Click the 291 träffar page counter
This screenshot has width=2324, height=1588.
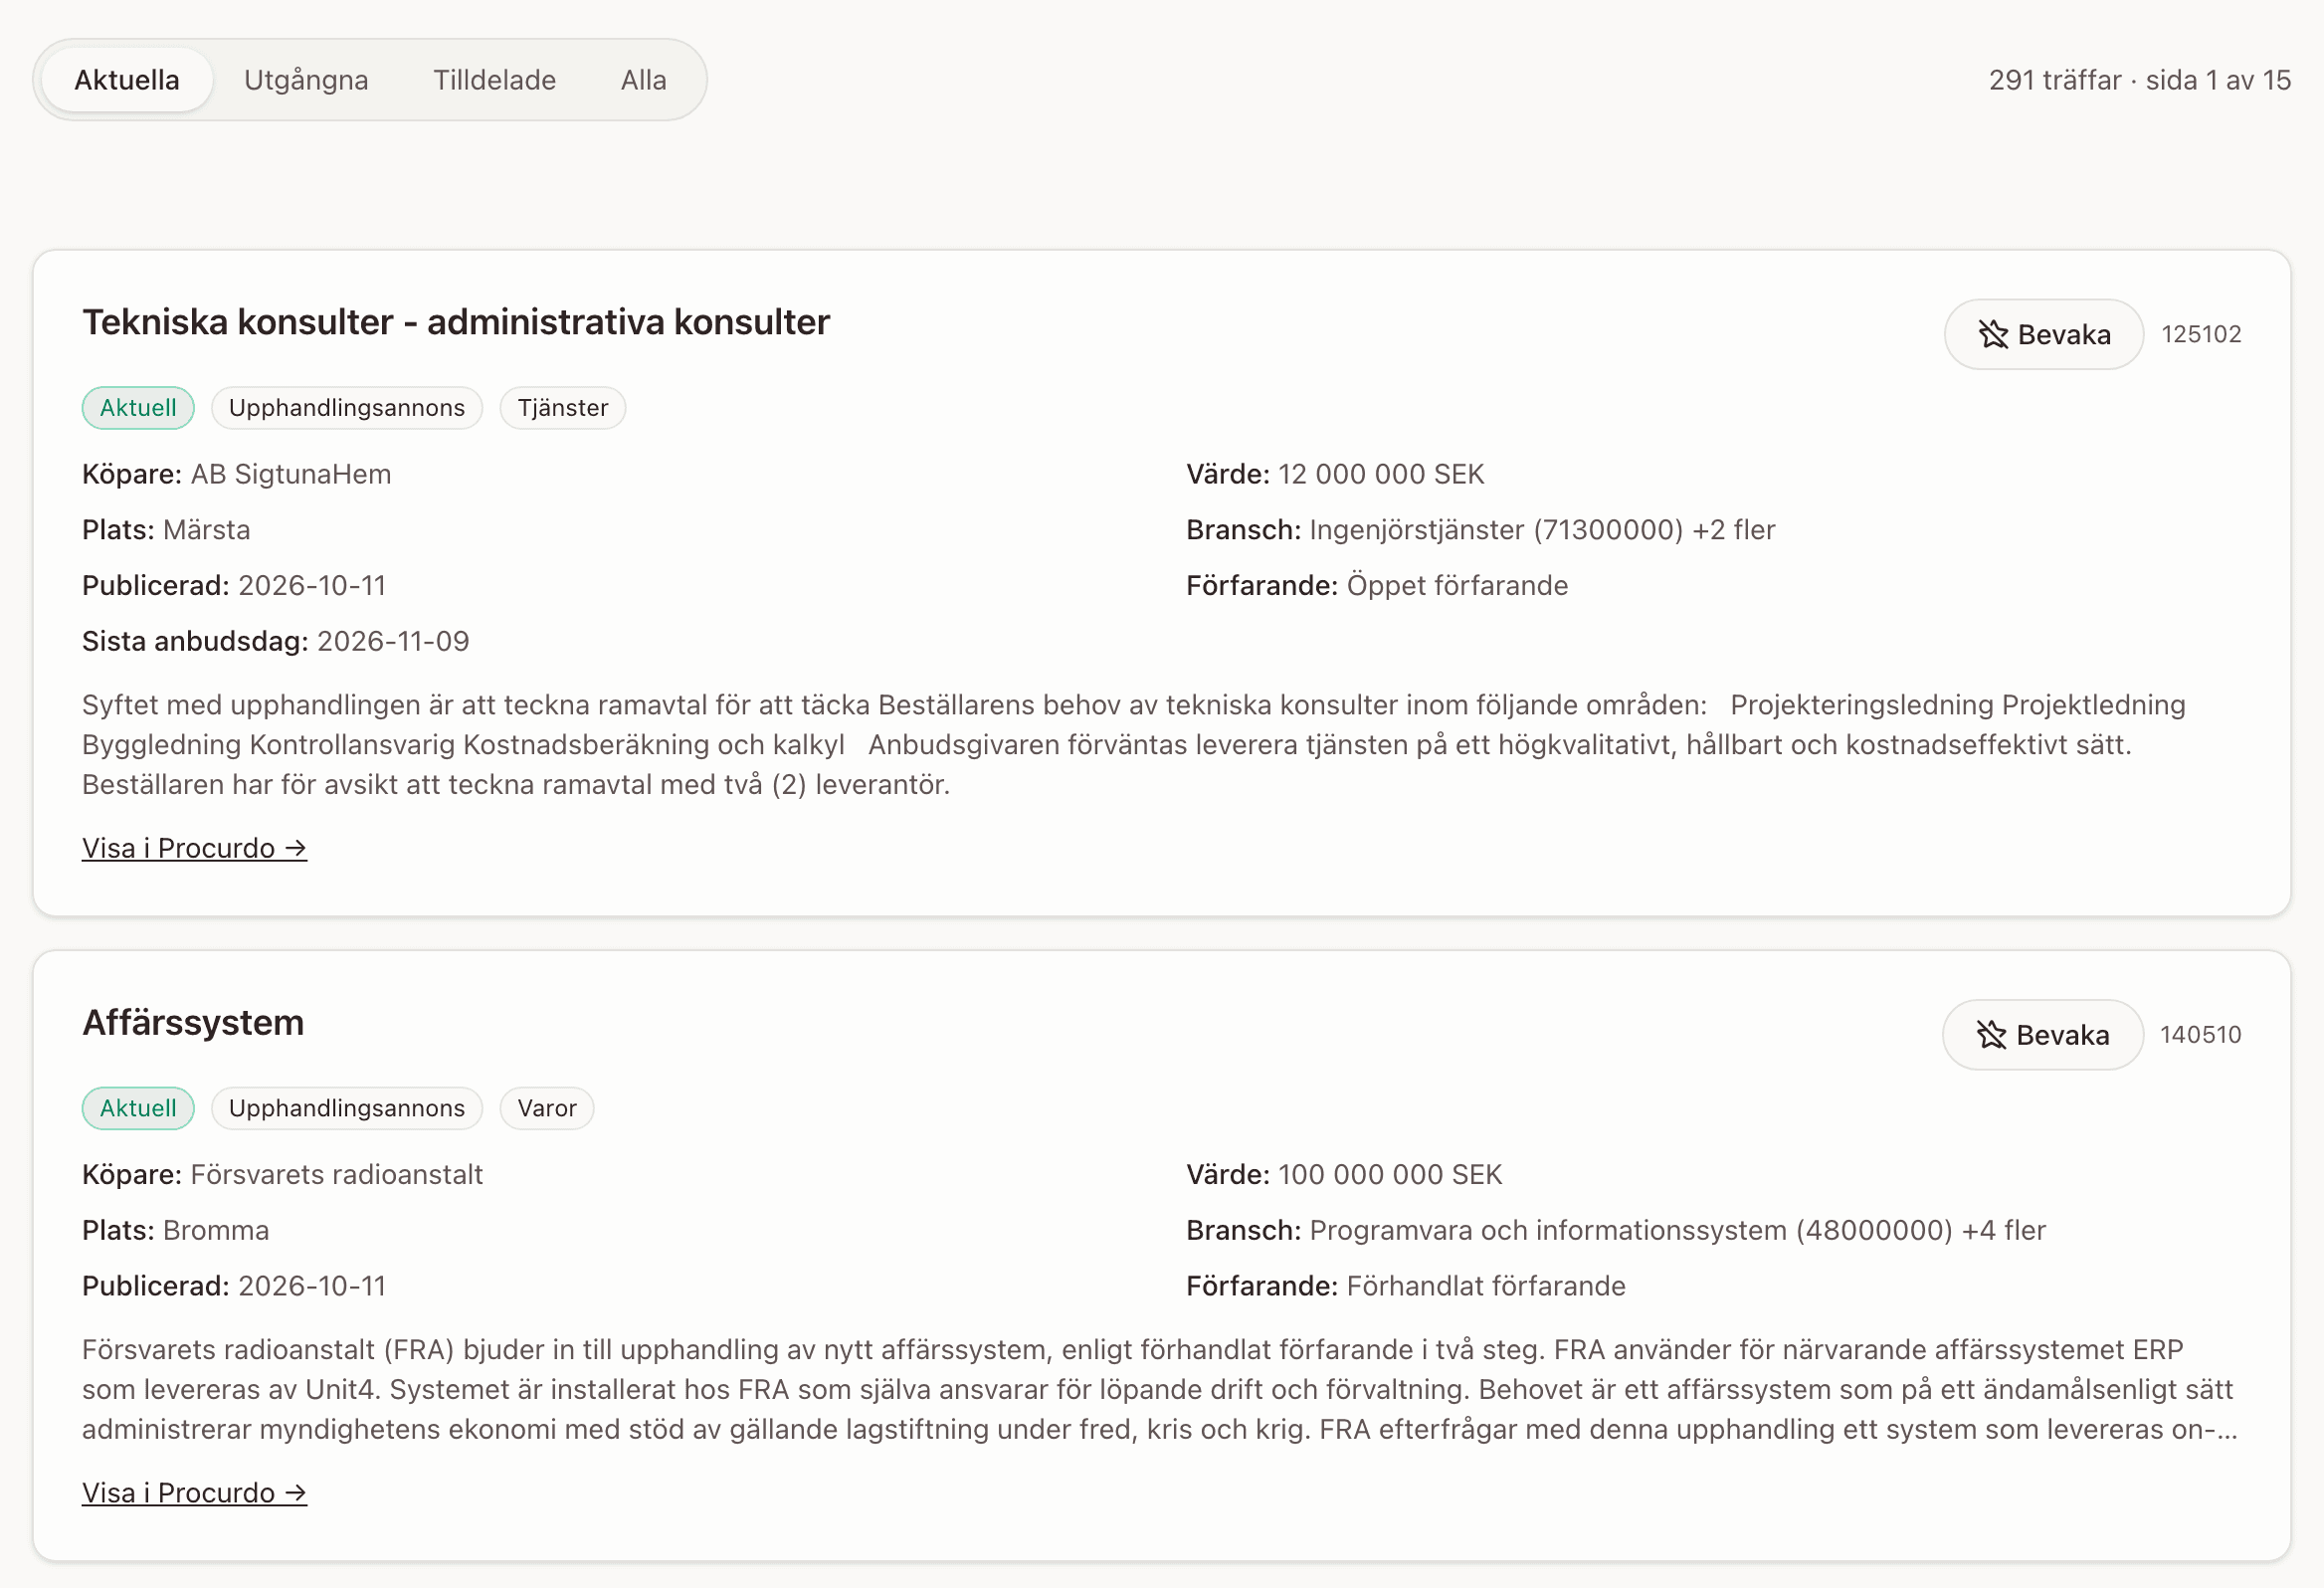click(x=2139, y=80)
